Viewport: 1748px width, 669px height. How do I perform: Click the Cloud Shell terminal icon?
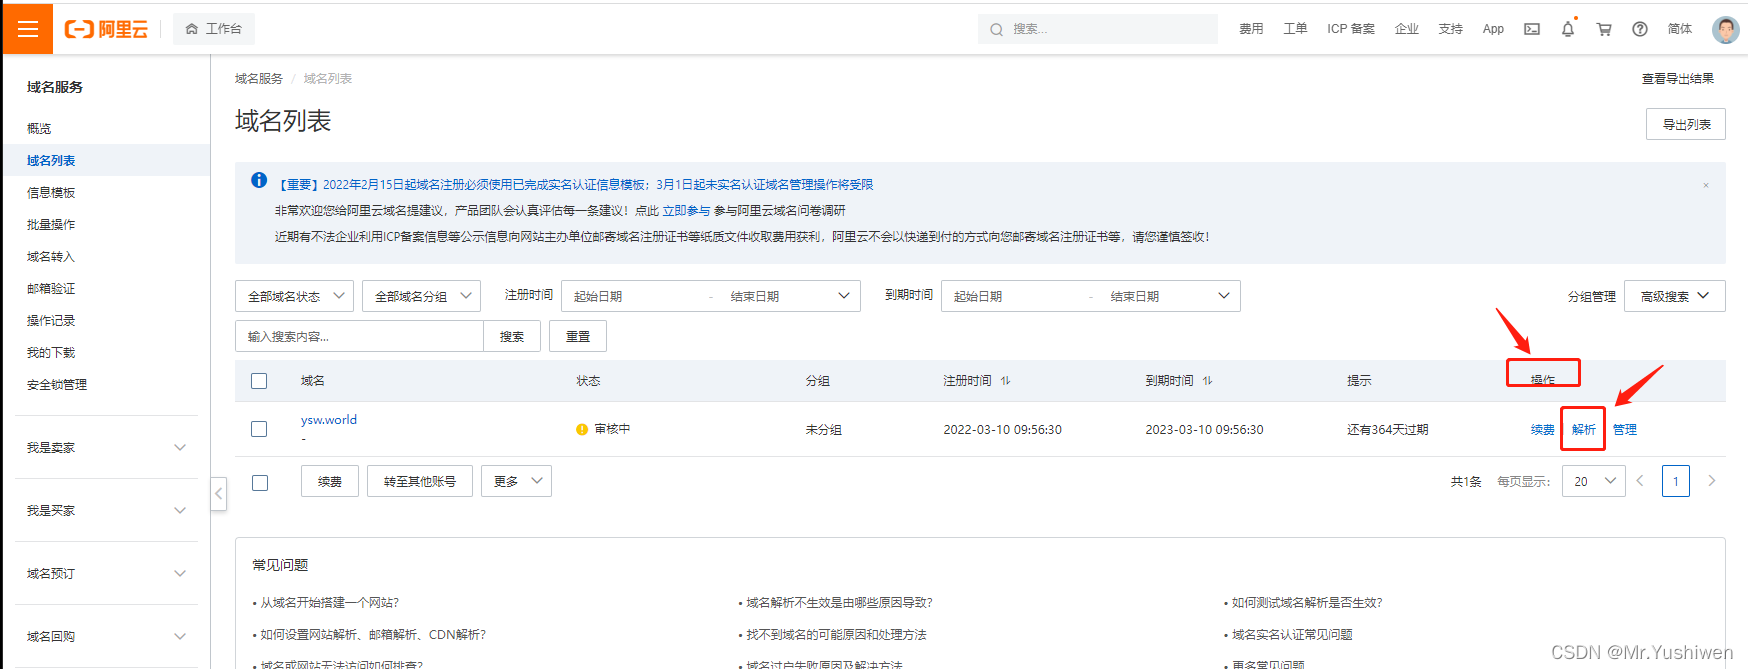pos(1531,29)
